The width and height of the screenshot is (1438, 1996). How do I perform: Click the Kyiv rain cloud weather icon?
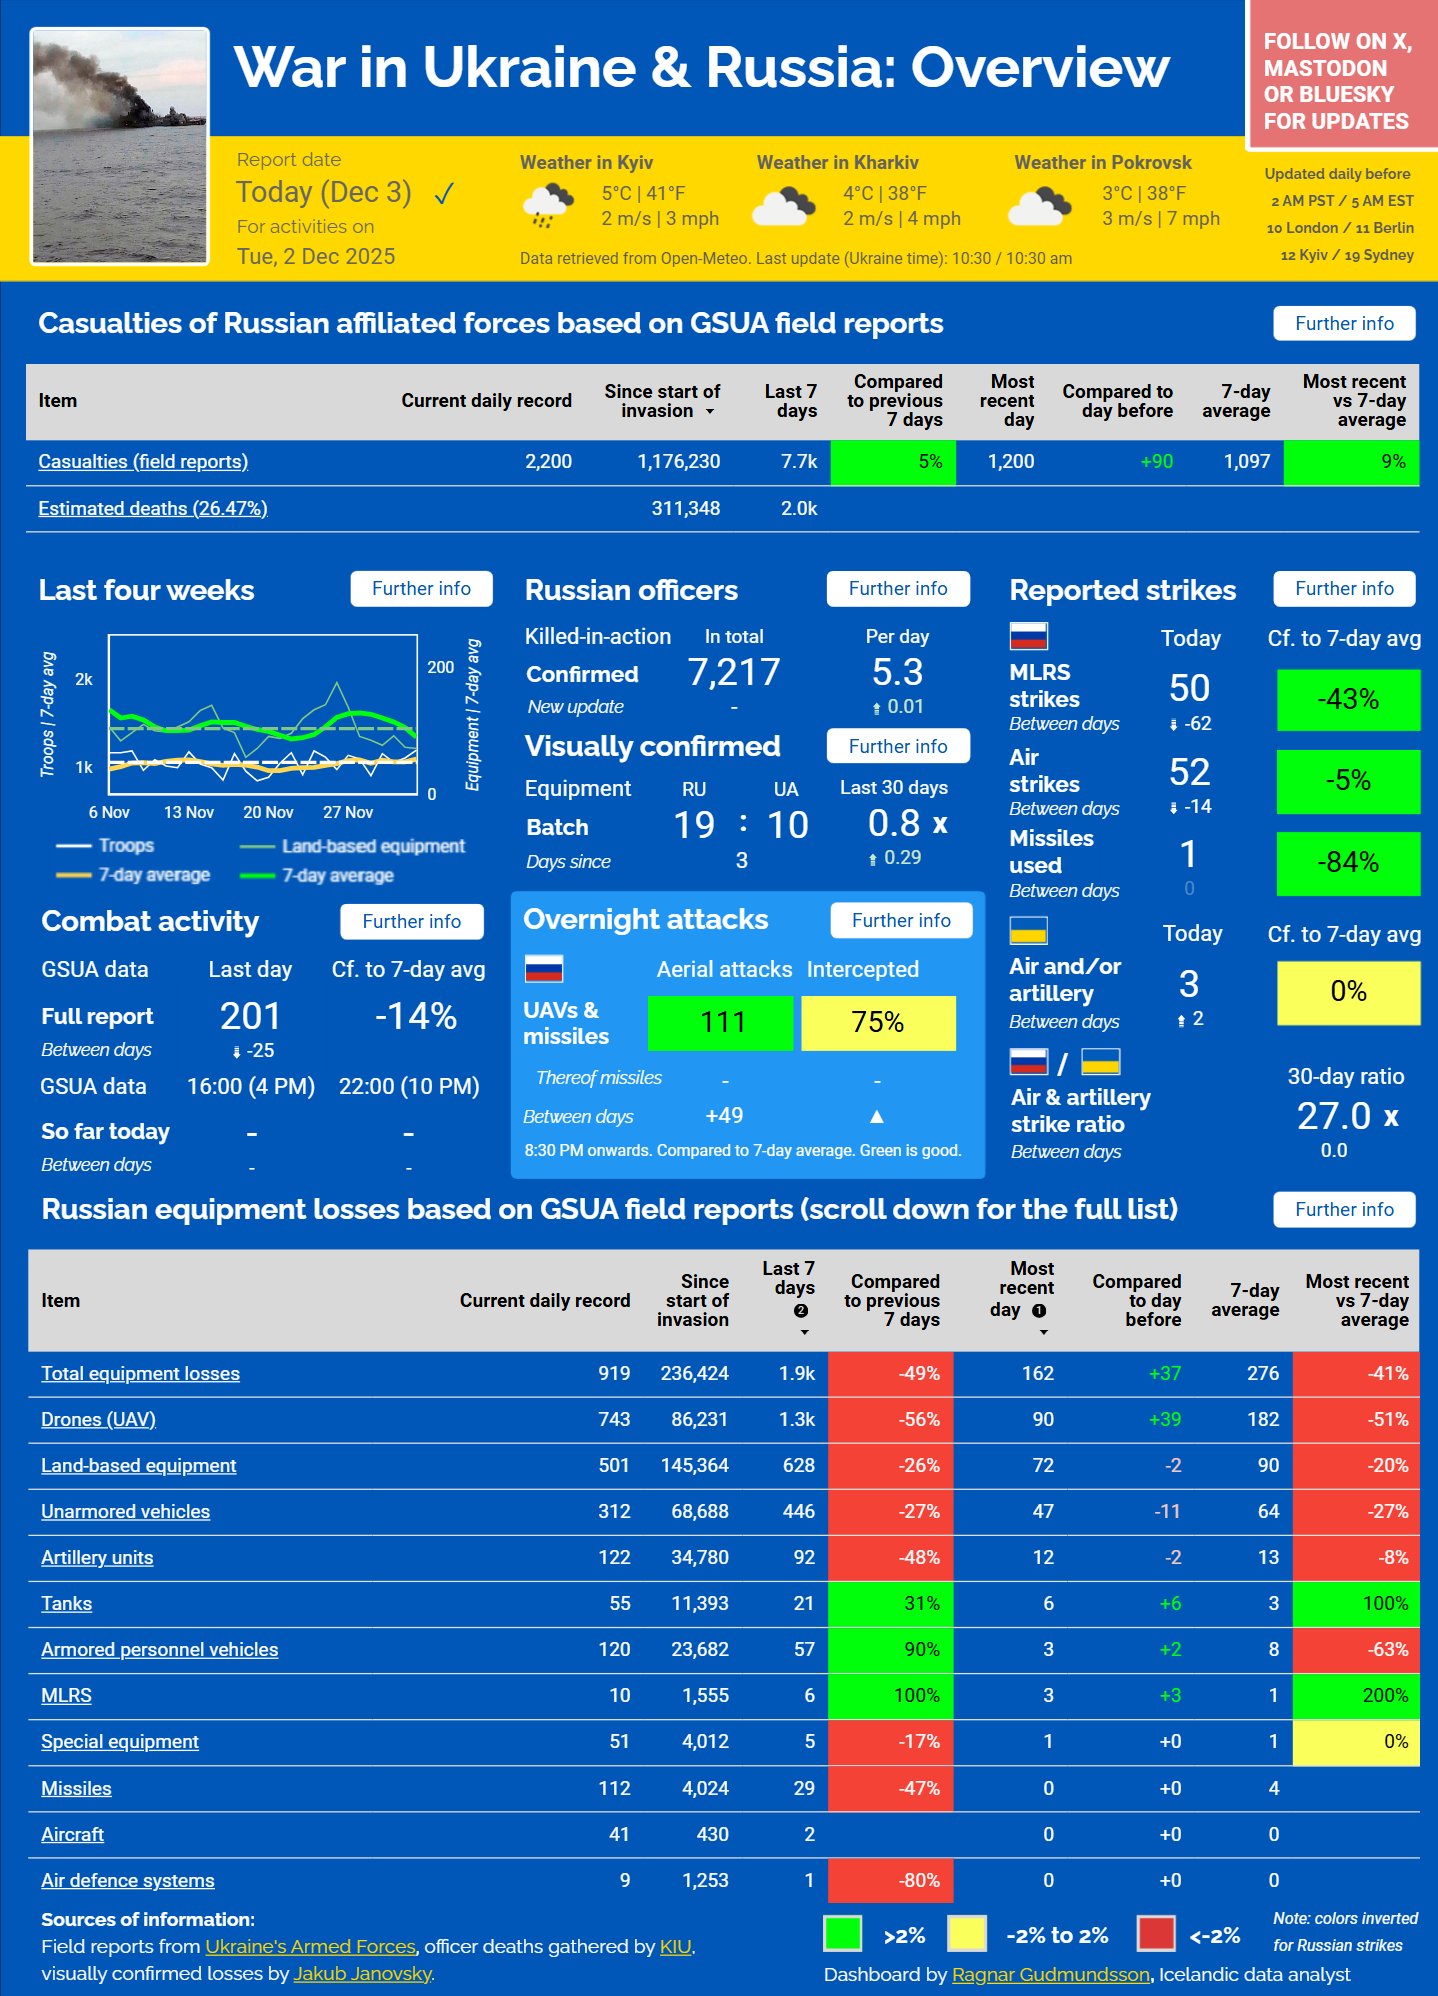[547, 206]
